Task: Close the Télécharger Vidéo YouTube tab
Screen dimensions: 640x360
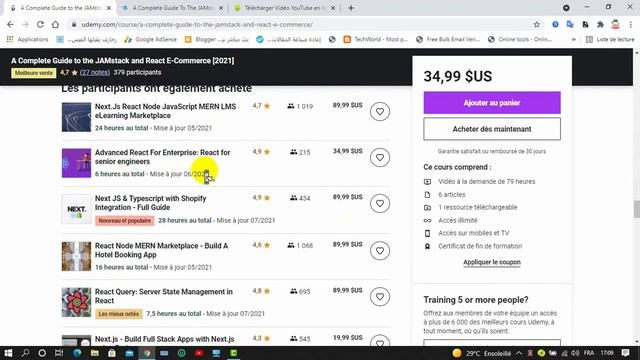Action: tap(333, 8)
